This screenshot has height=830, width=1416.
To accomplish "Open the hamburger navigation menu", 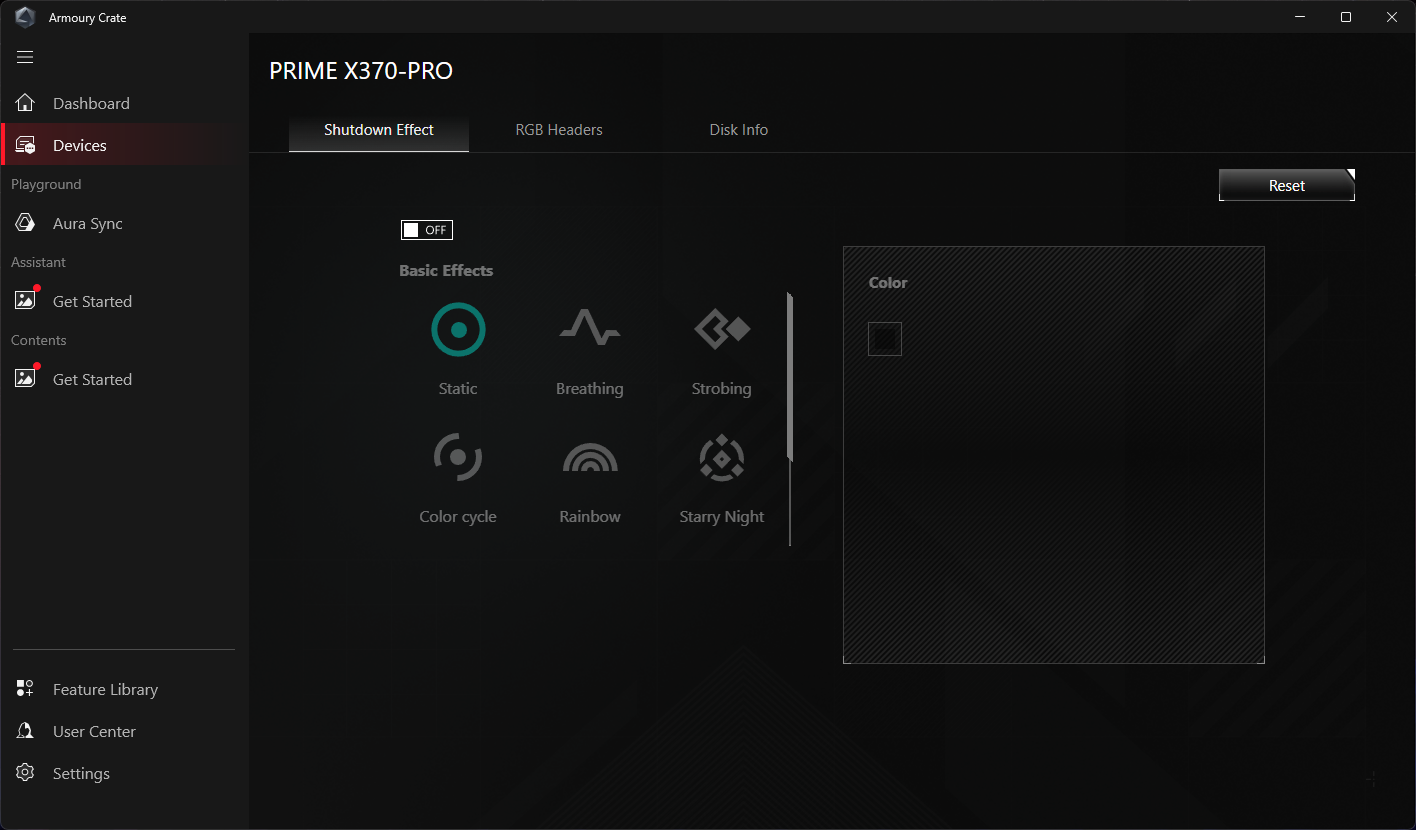I will pos(25,57).
